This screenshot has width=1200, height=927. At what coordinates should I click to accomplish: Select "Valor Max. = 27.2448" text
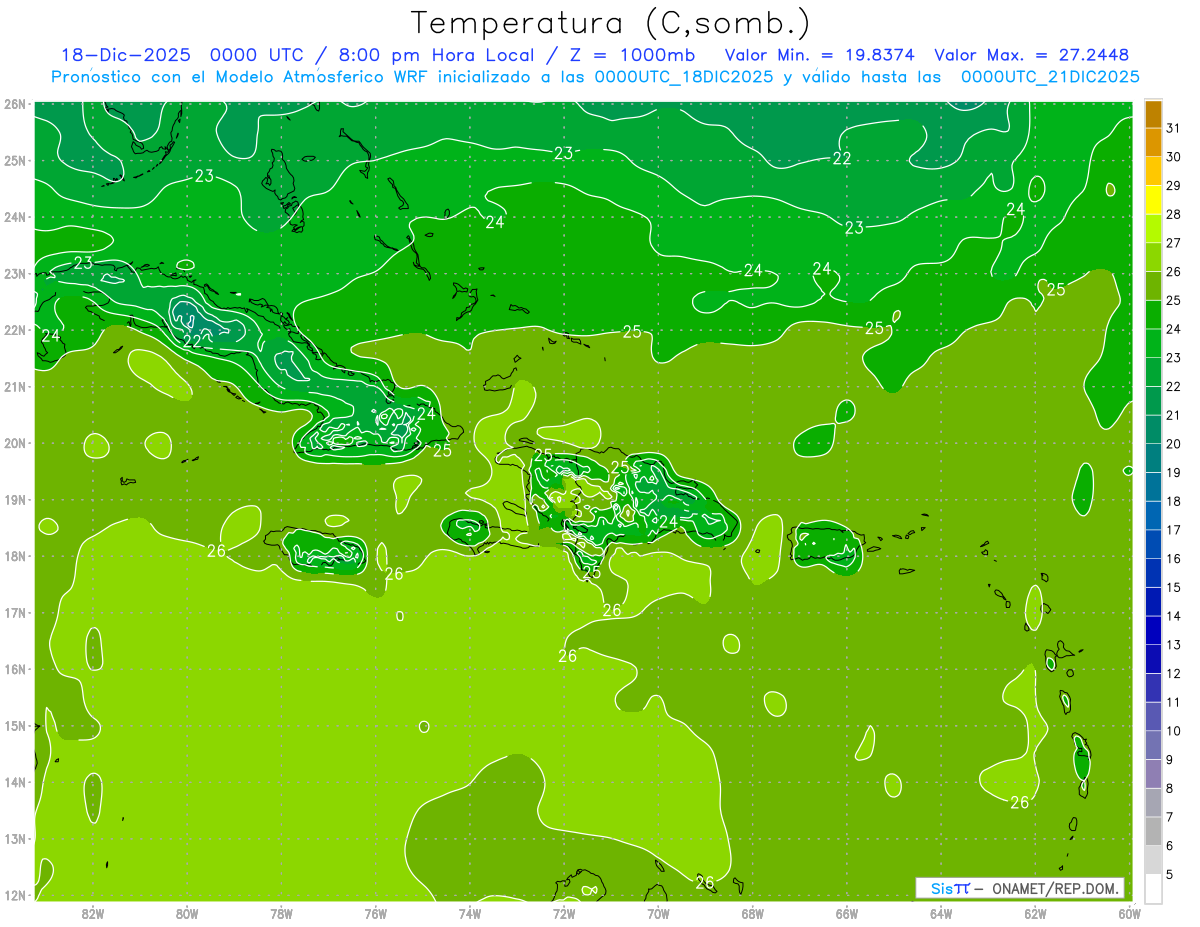point(1032,55)
